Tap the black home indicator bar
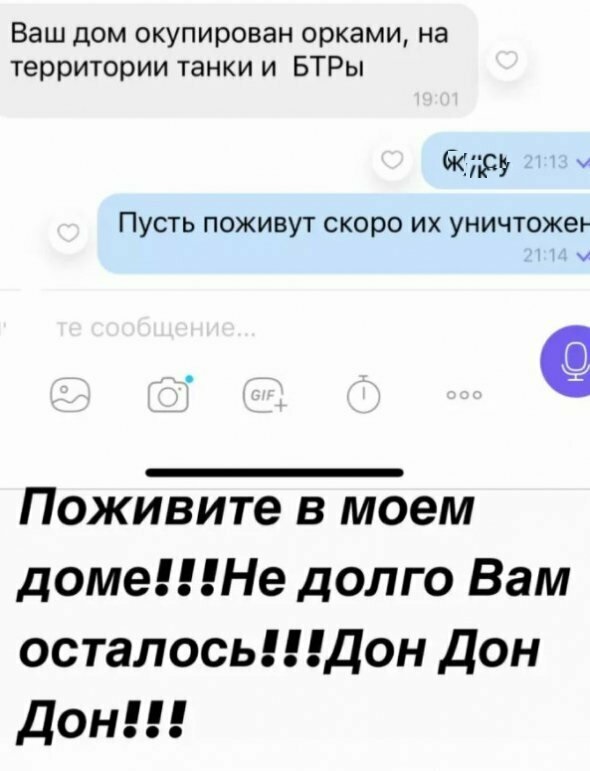The width and height of the screenshot is (590, 771). 275,472
